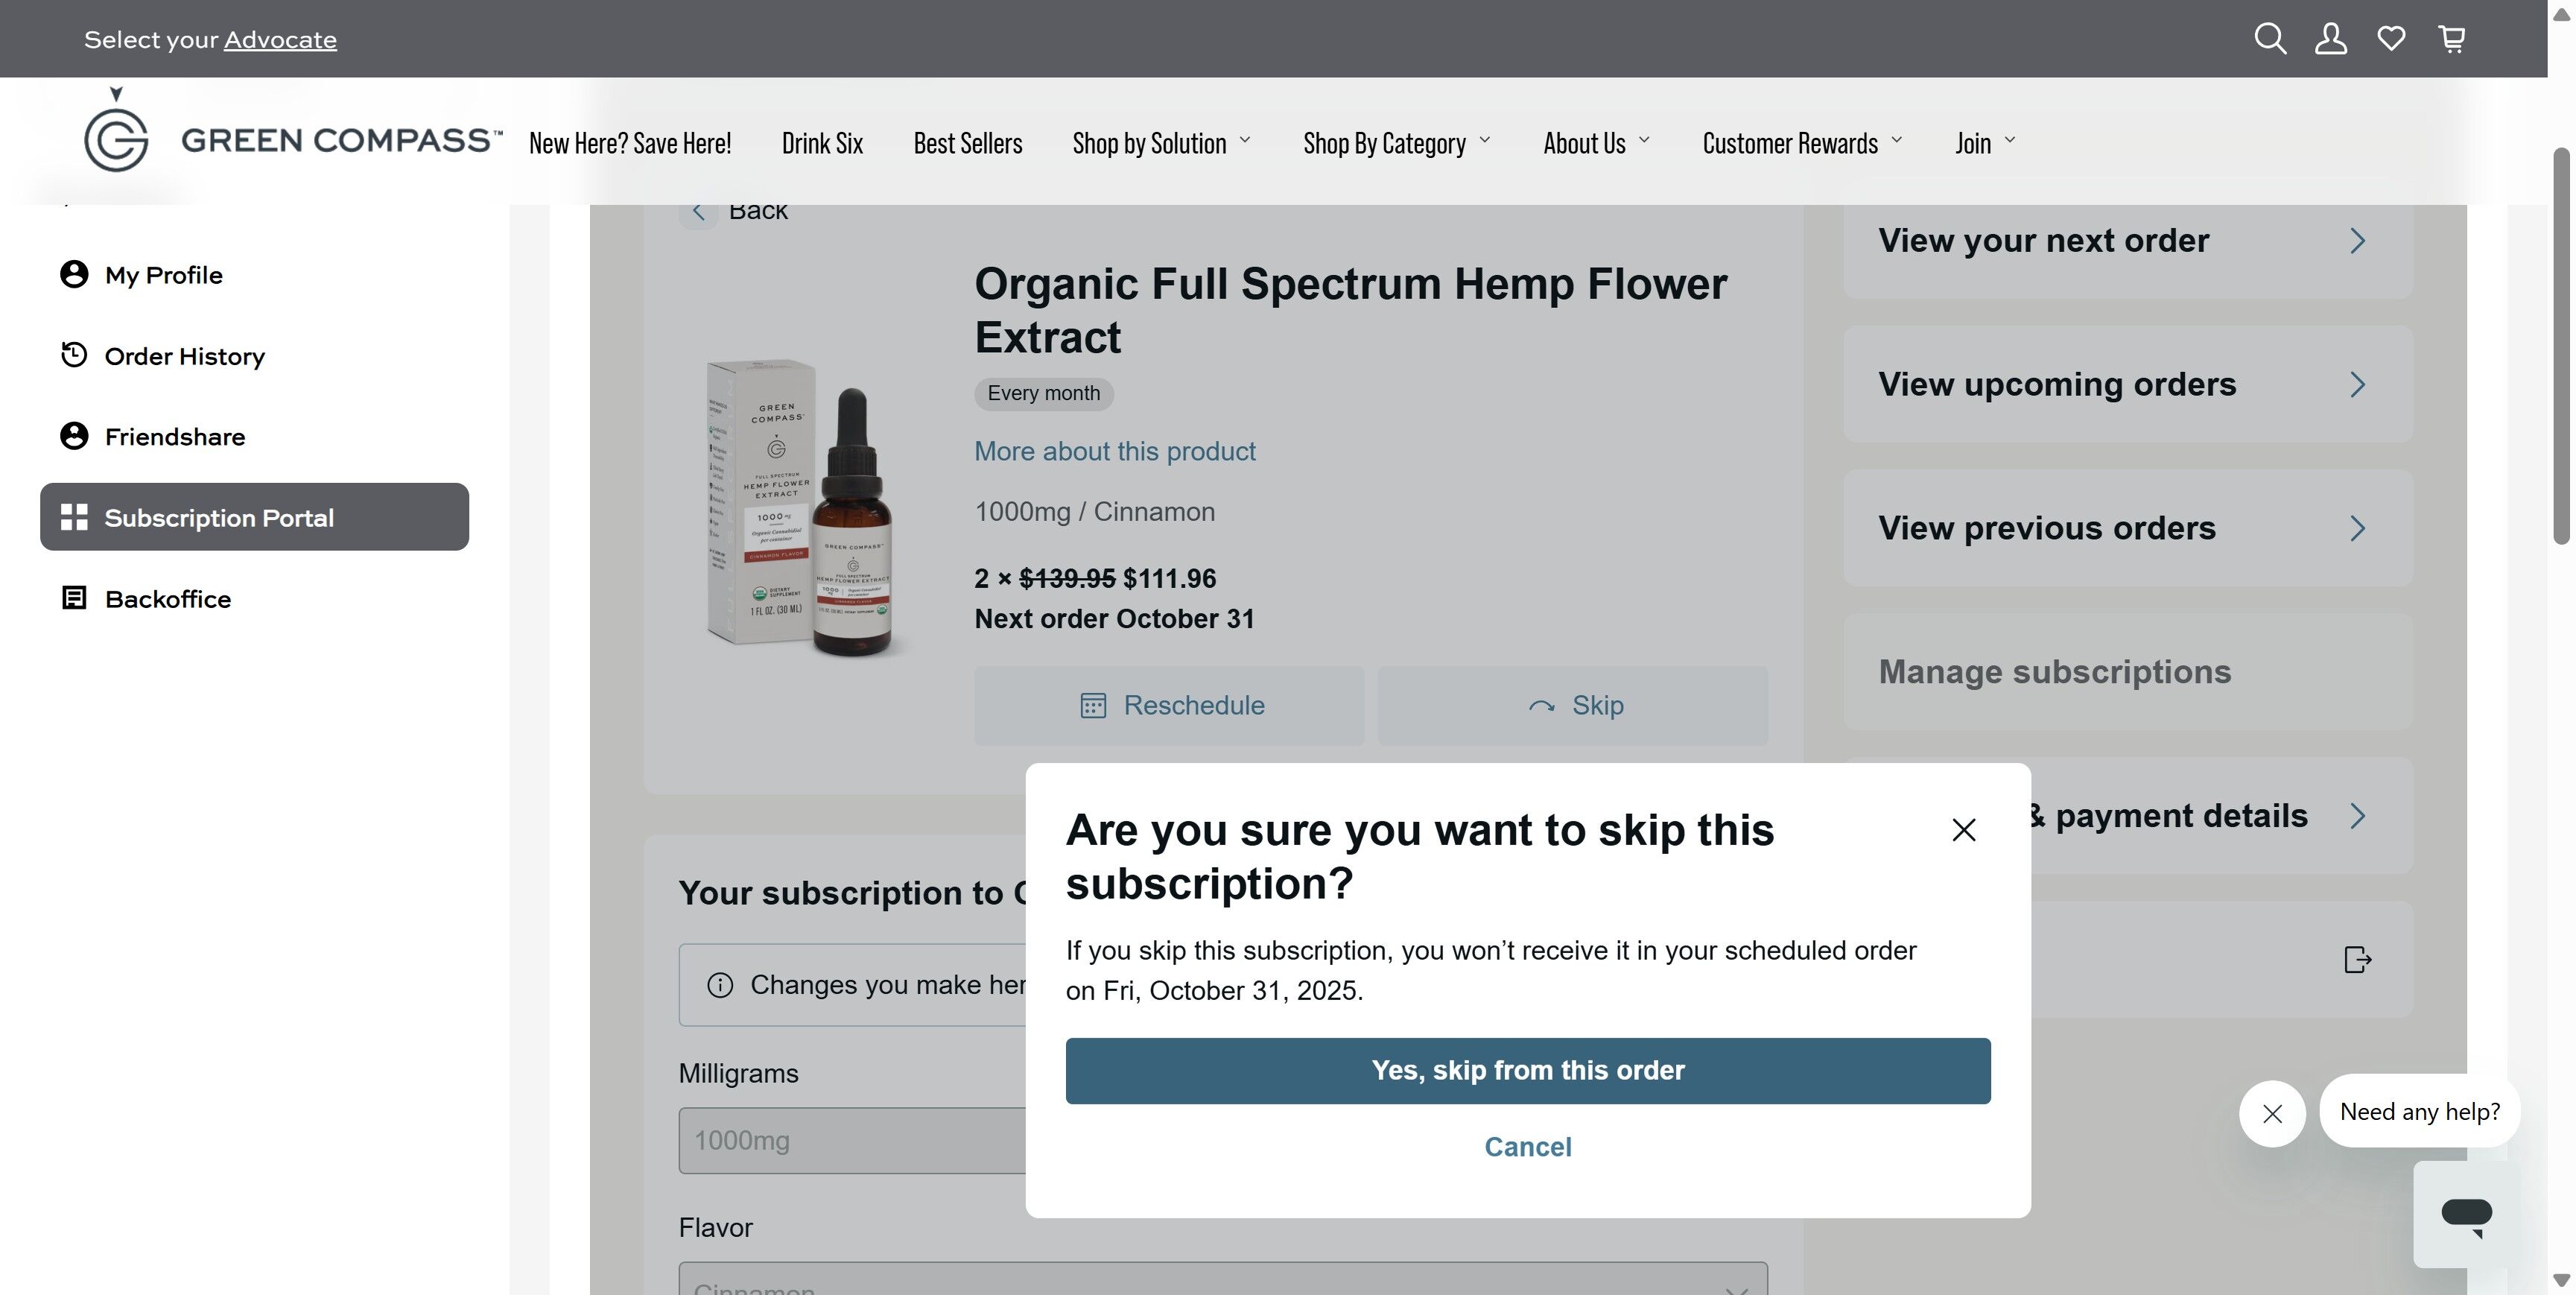Expand the Join menu
The image size is (2576, 1295).
[1986, 143]
